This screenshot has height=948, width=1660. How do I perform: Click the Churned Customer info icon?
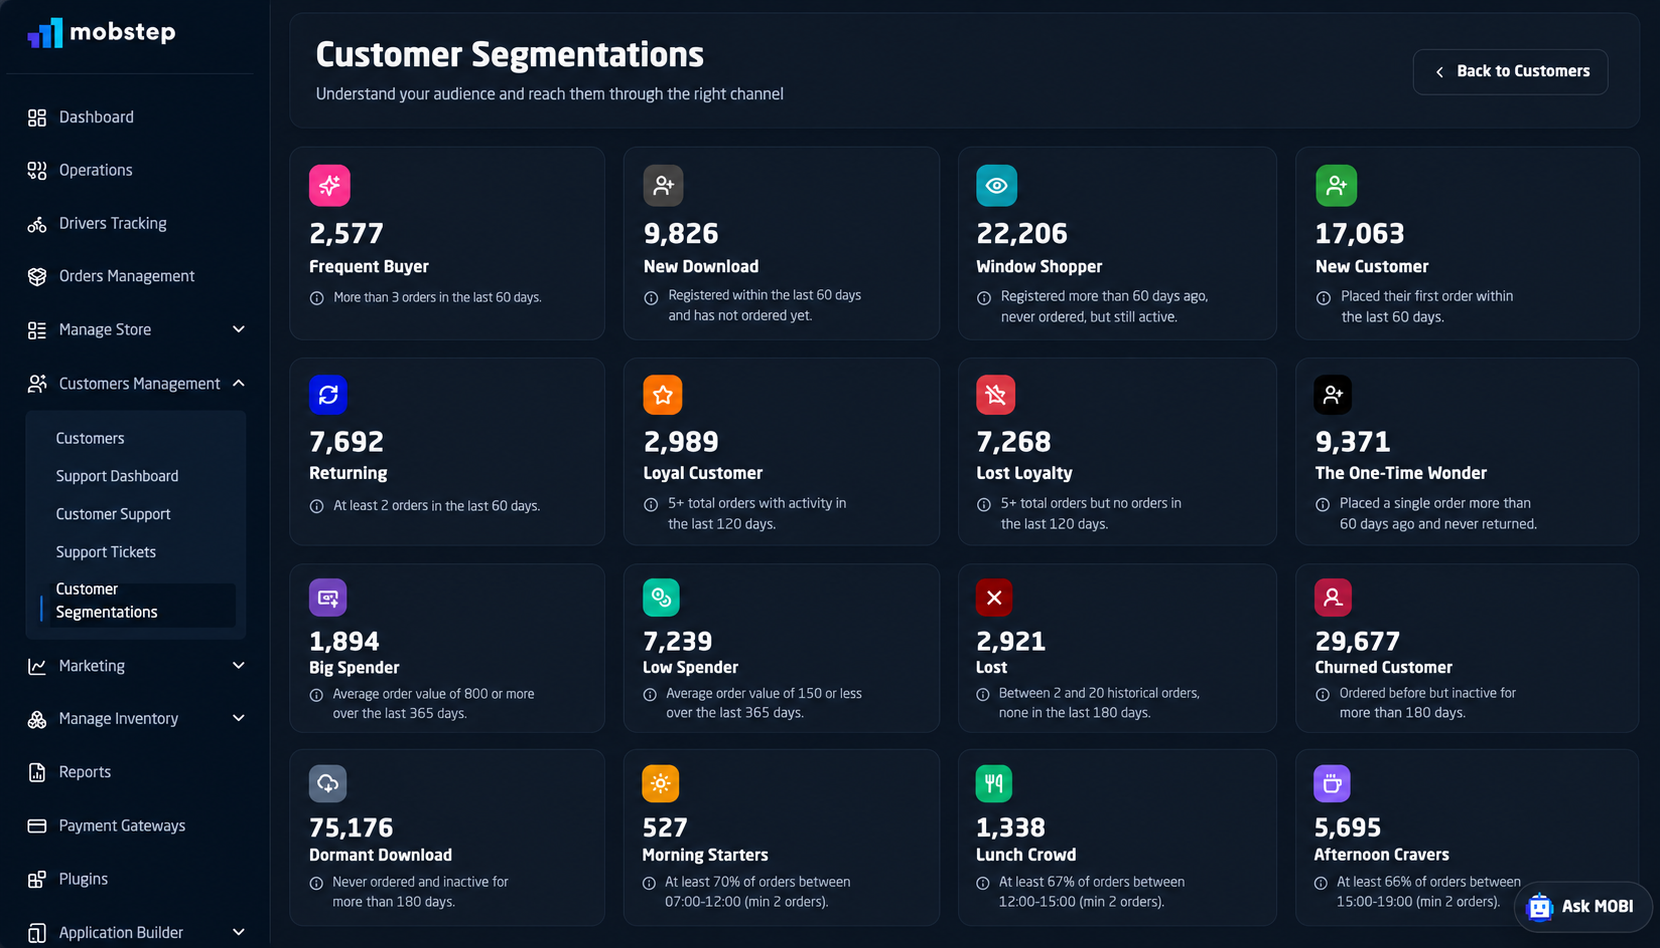pos(1322,694)
